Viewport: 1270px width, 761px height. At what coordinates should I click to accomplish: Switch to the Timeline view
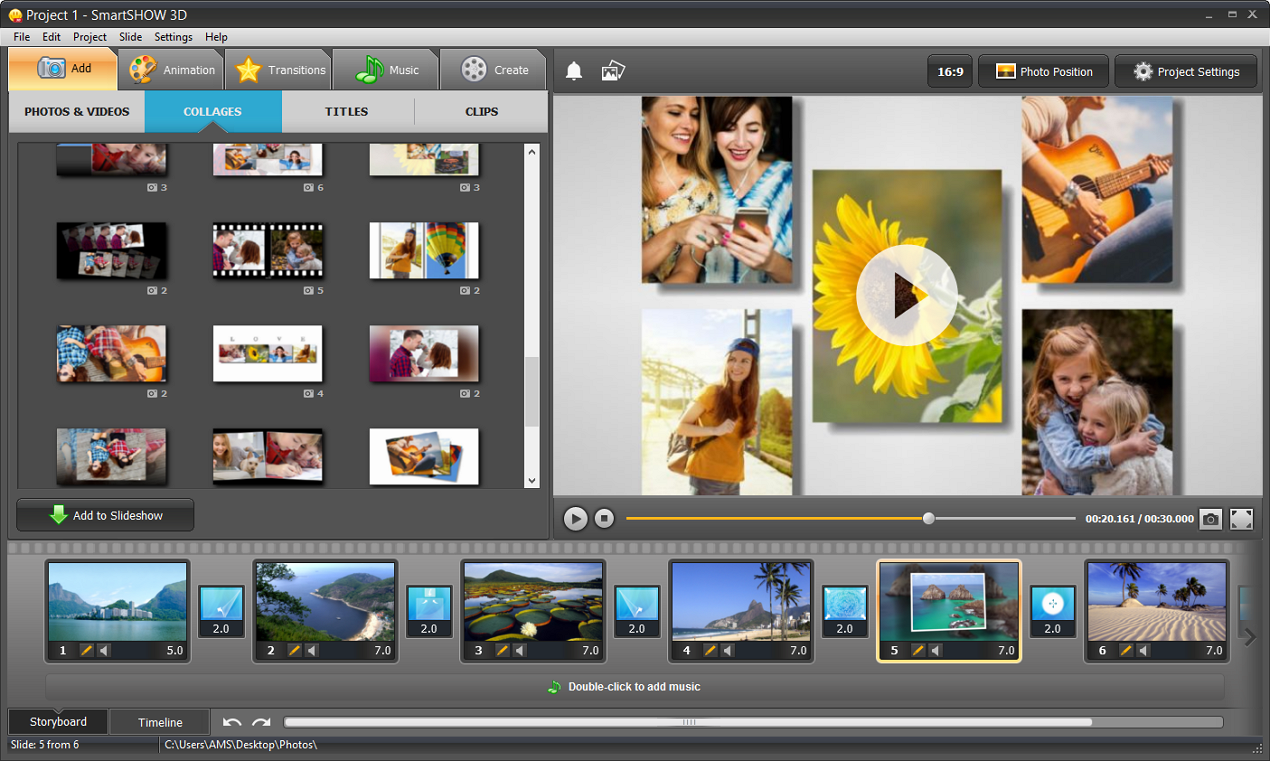pyautogui.click(x=158, y=721)
